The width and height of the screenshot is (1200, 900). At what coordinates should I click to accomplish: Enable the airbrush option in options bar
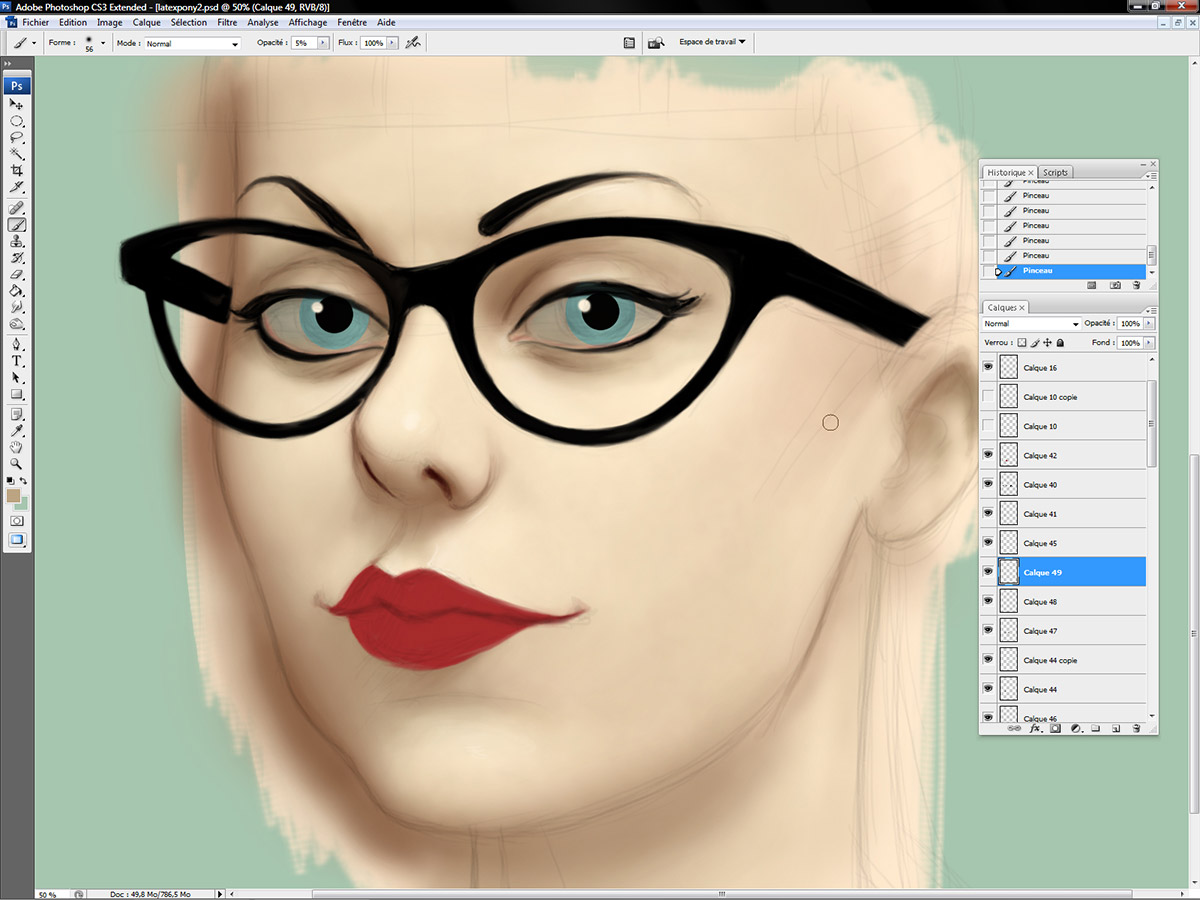click(413, 43)
